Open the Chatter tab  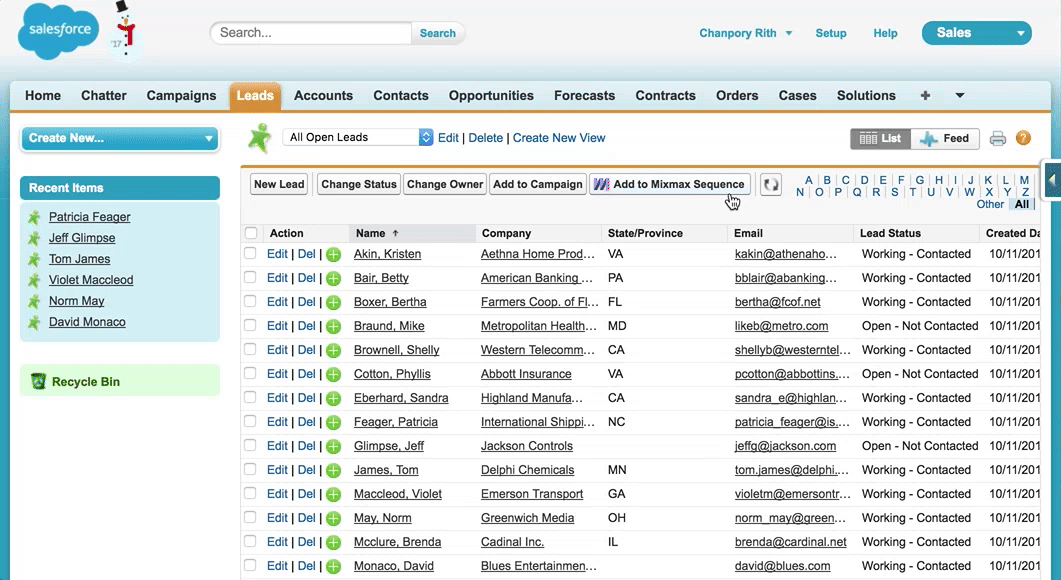(x=104, y=95)
